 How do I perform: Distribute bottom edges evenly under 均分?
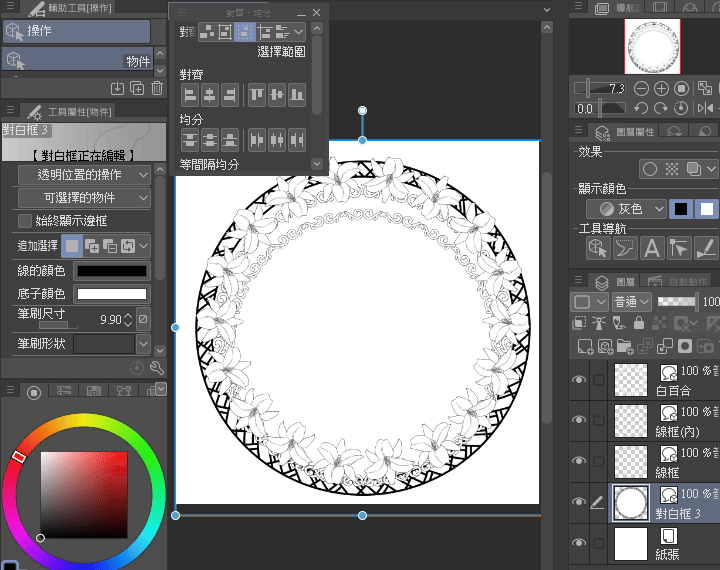click(x=230, y=140)
